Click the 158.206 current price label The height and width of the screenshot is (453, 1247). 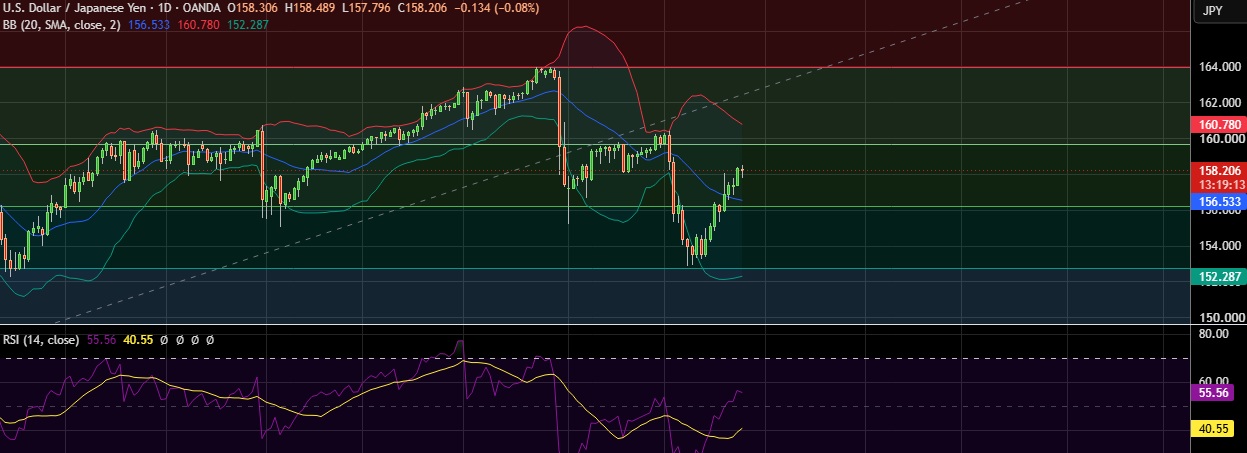pos(1220,171)
